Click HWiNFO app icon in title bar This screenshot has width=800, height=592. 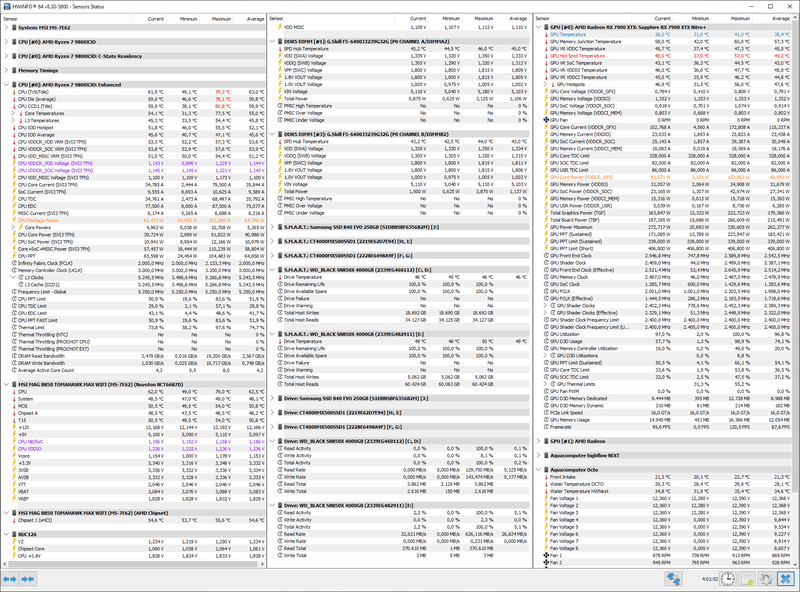(x=6, y=7)
